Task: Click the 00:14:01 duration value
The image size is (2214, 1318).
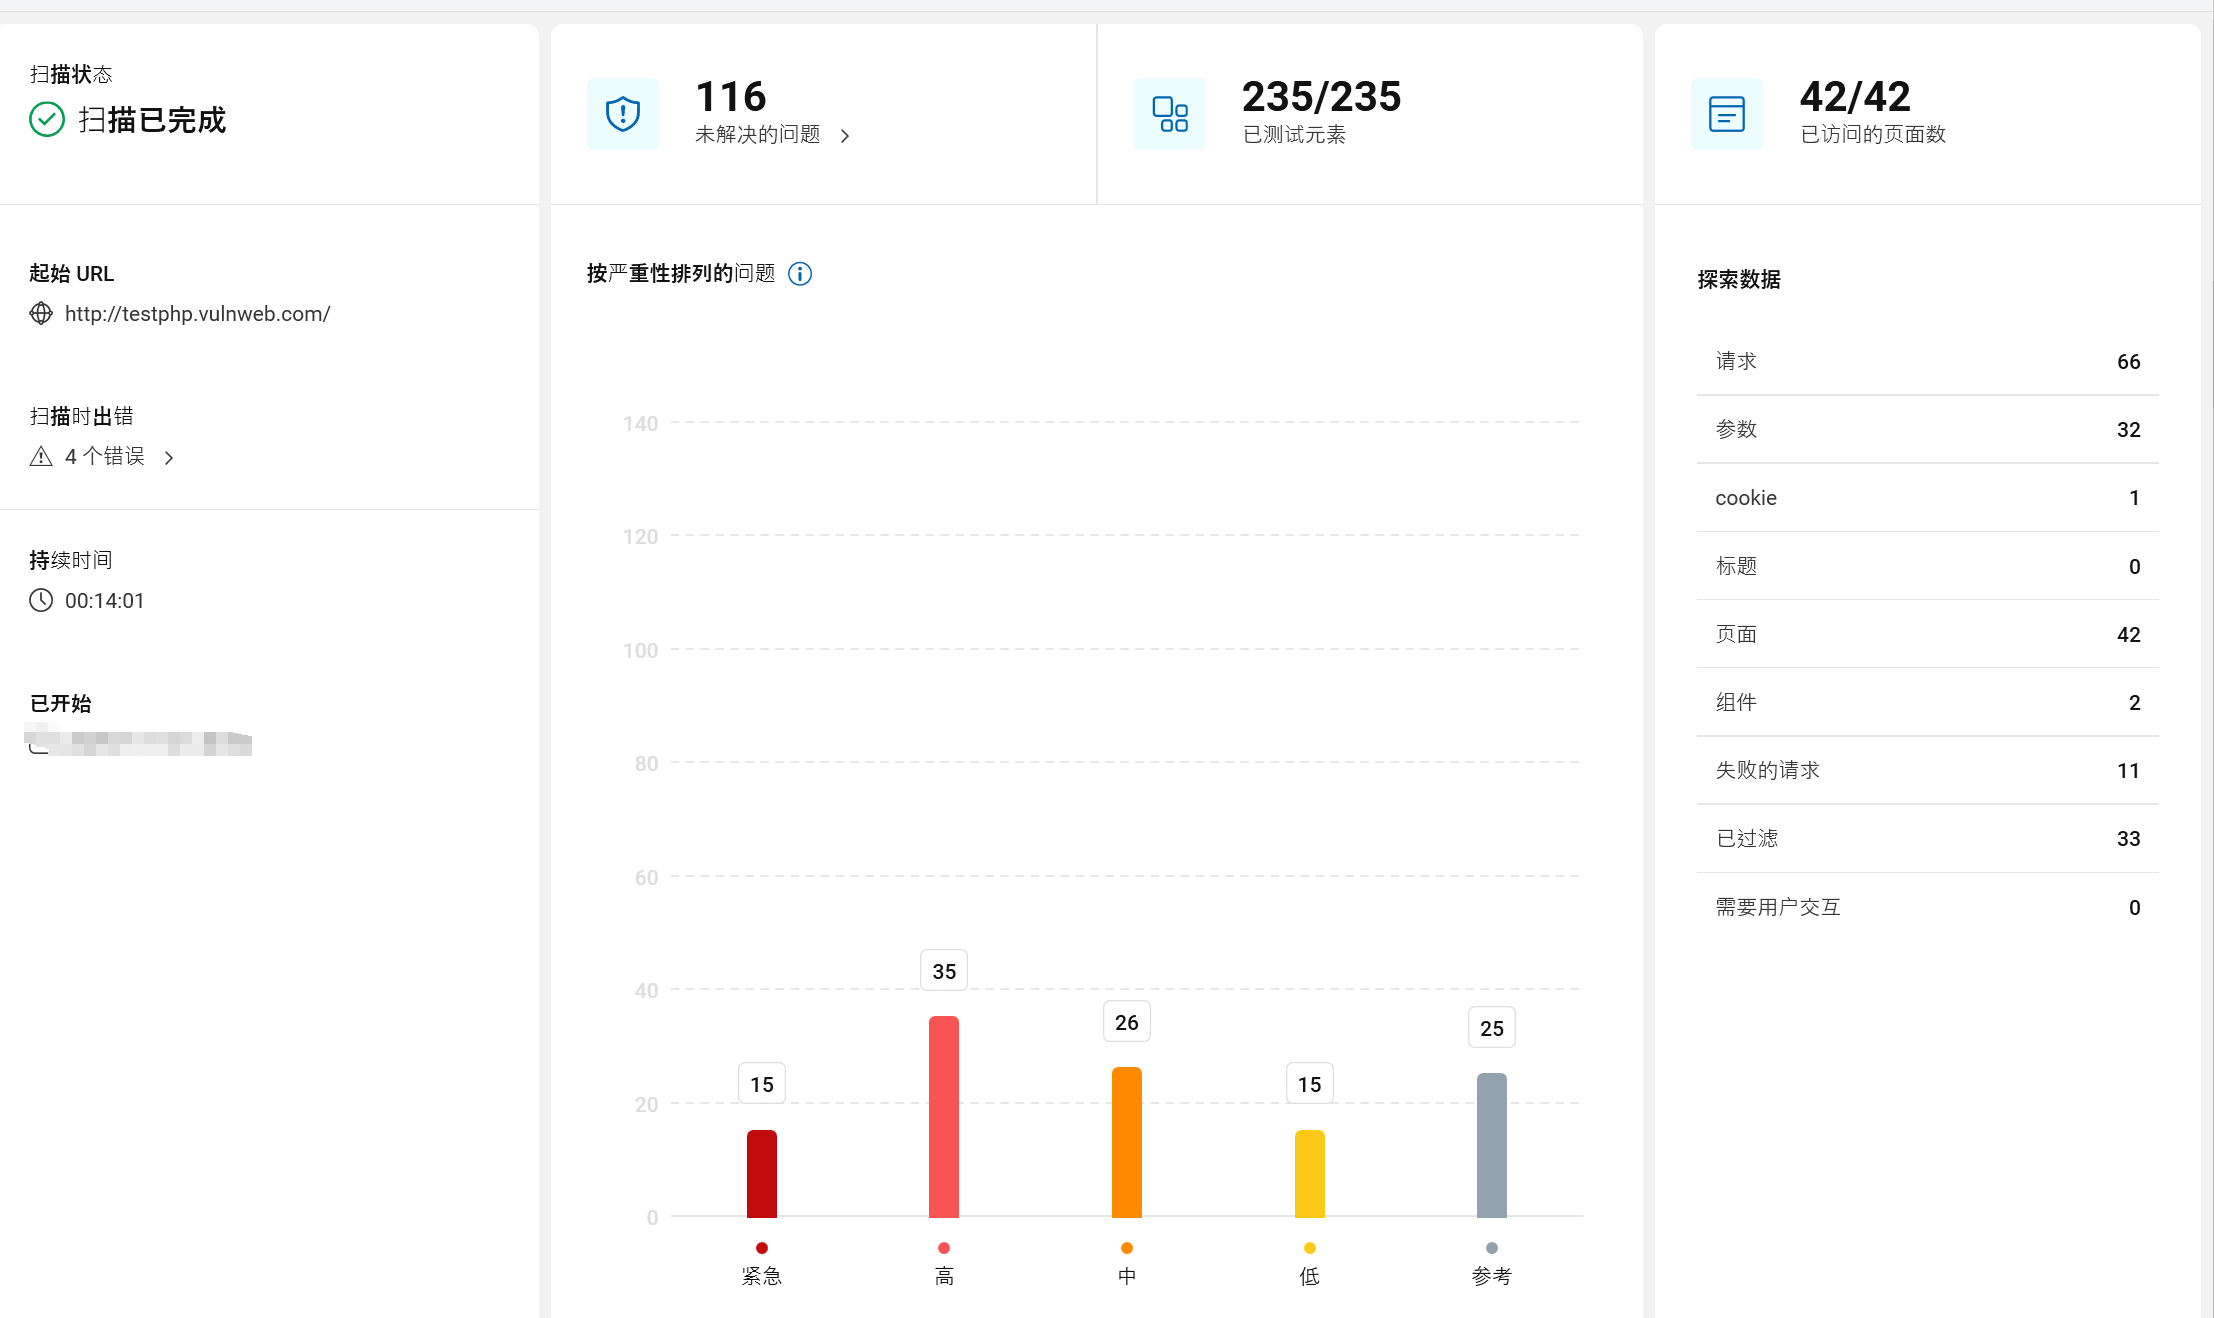Action: (105, 601)
